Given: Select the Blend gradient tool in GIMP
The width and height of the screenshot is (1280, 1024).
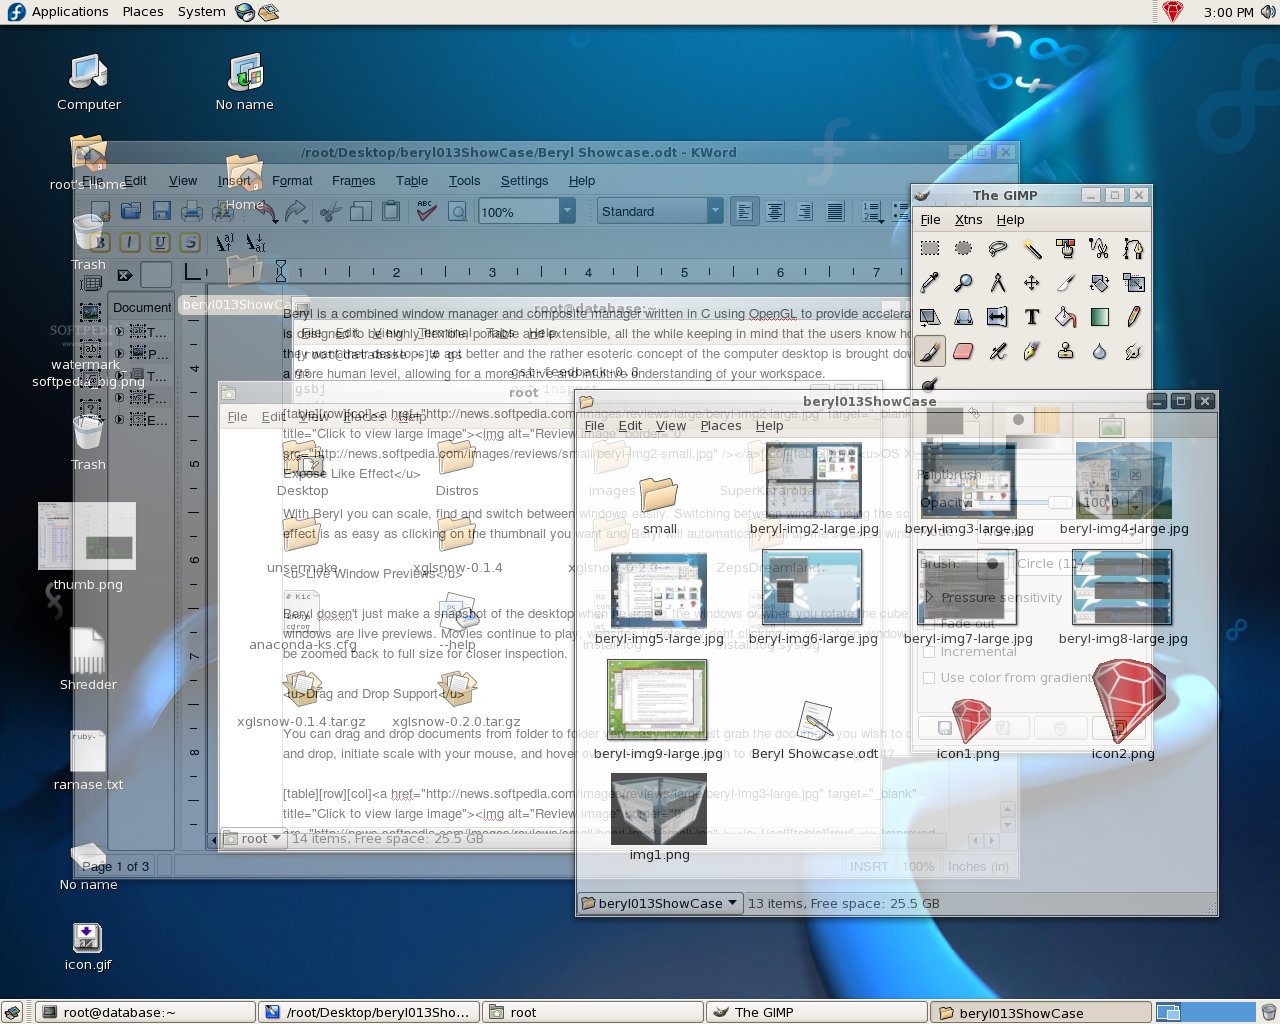Looking at the screenshot, I should click(x=1100, y=317).
